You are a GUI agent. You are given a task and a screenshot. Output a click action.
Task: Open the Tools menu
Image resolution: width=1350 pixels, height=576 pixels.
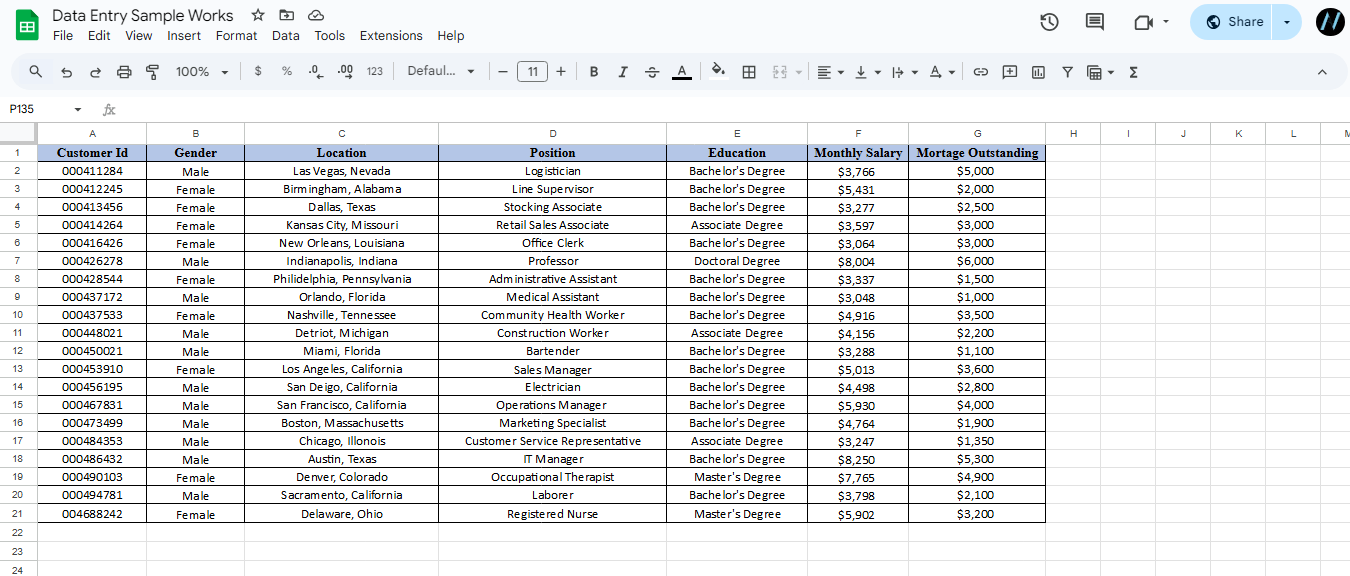coord(330,35)
